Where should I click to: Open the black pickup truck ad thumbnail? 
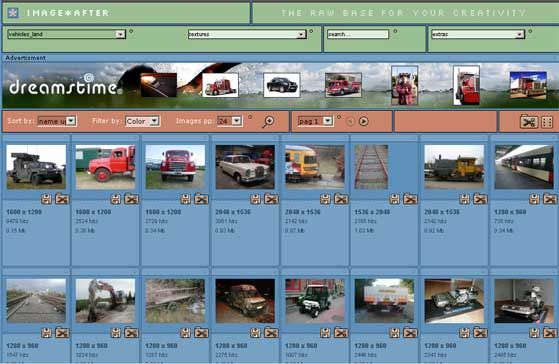(x=282, y=85)
